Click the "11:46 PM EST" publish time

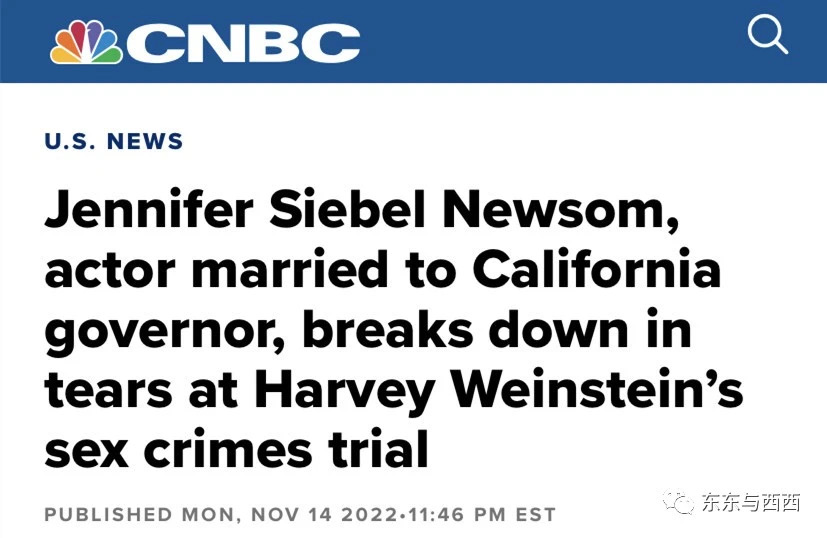pos(482,514)
